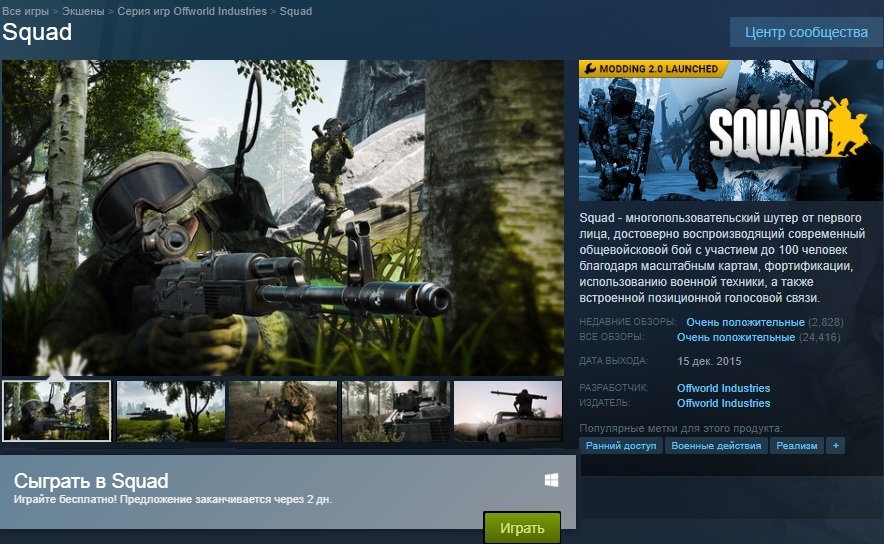Click the release date '15 дек. 2015'
Screen dimensions: 884x544
tap(709, 361)
